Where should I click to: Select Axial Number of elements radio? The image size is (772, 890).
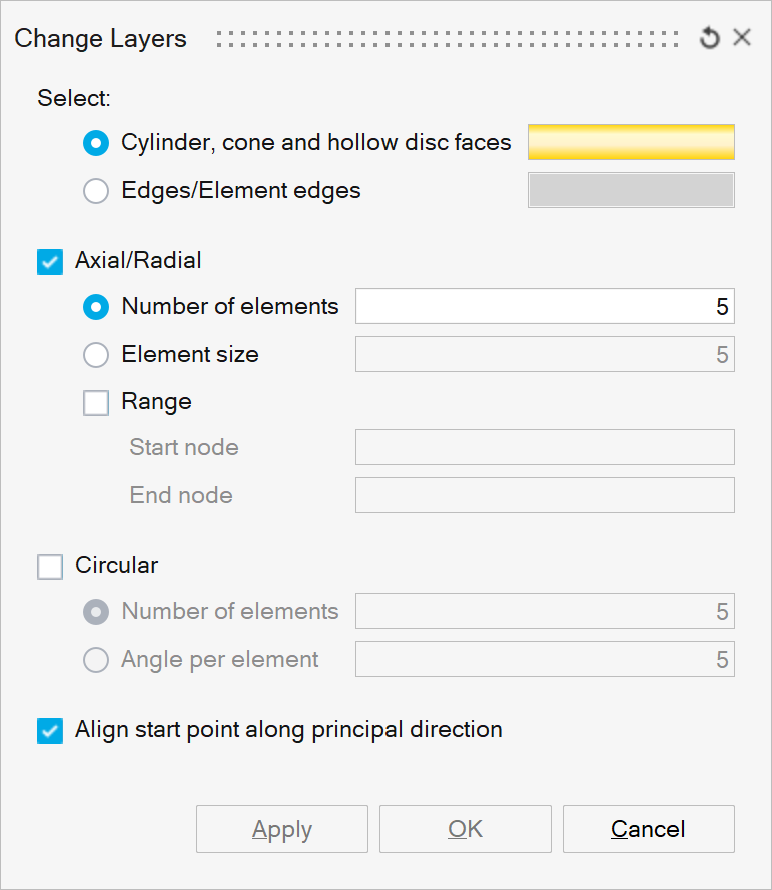pos(96,307)
